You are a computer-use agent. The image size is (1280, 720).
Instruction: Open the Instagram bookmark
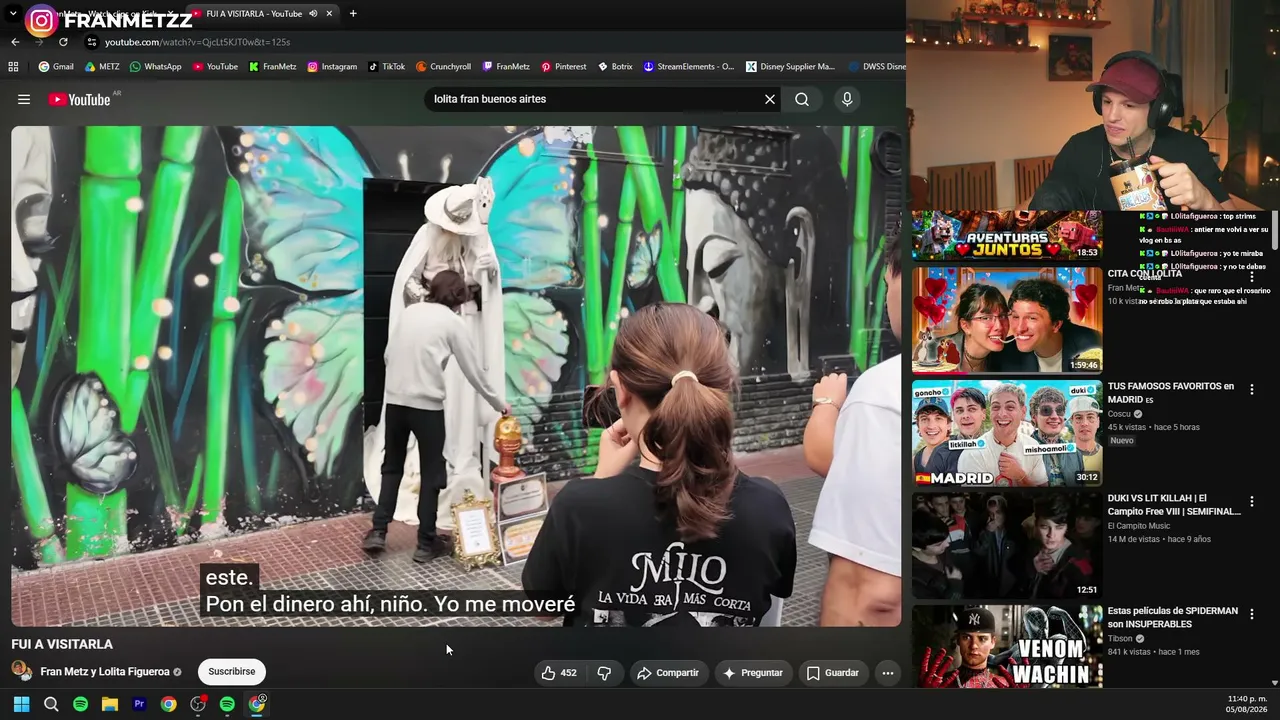tap(332, 67)
